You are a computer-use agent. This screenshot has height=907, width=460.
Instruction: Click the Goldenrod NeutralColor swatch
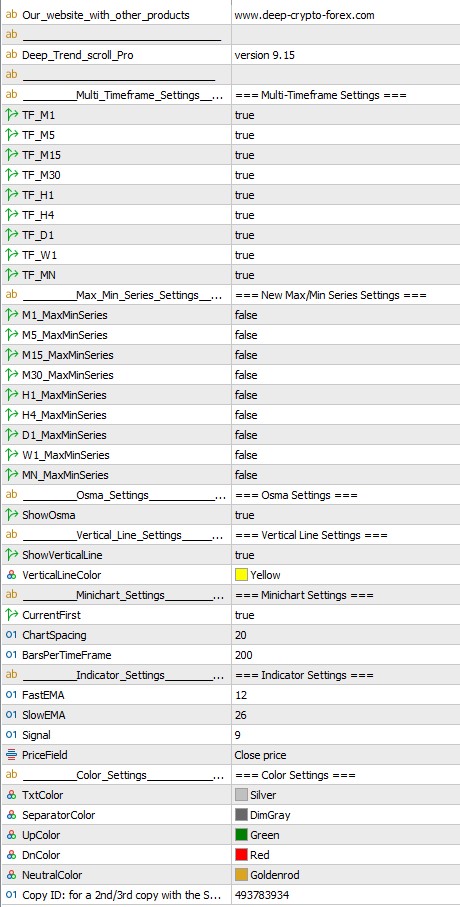(241, 875)
